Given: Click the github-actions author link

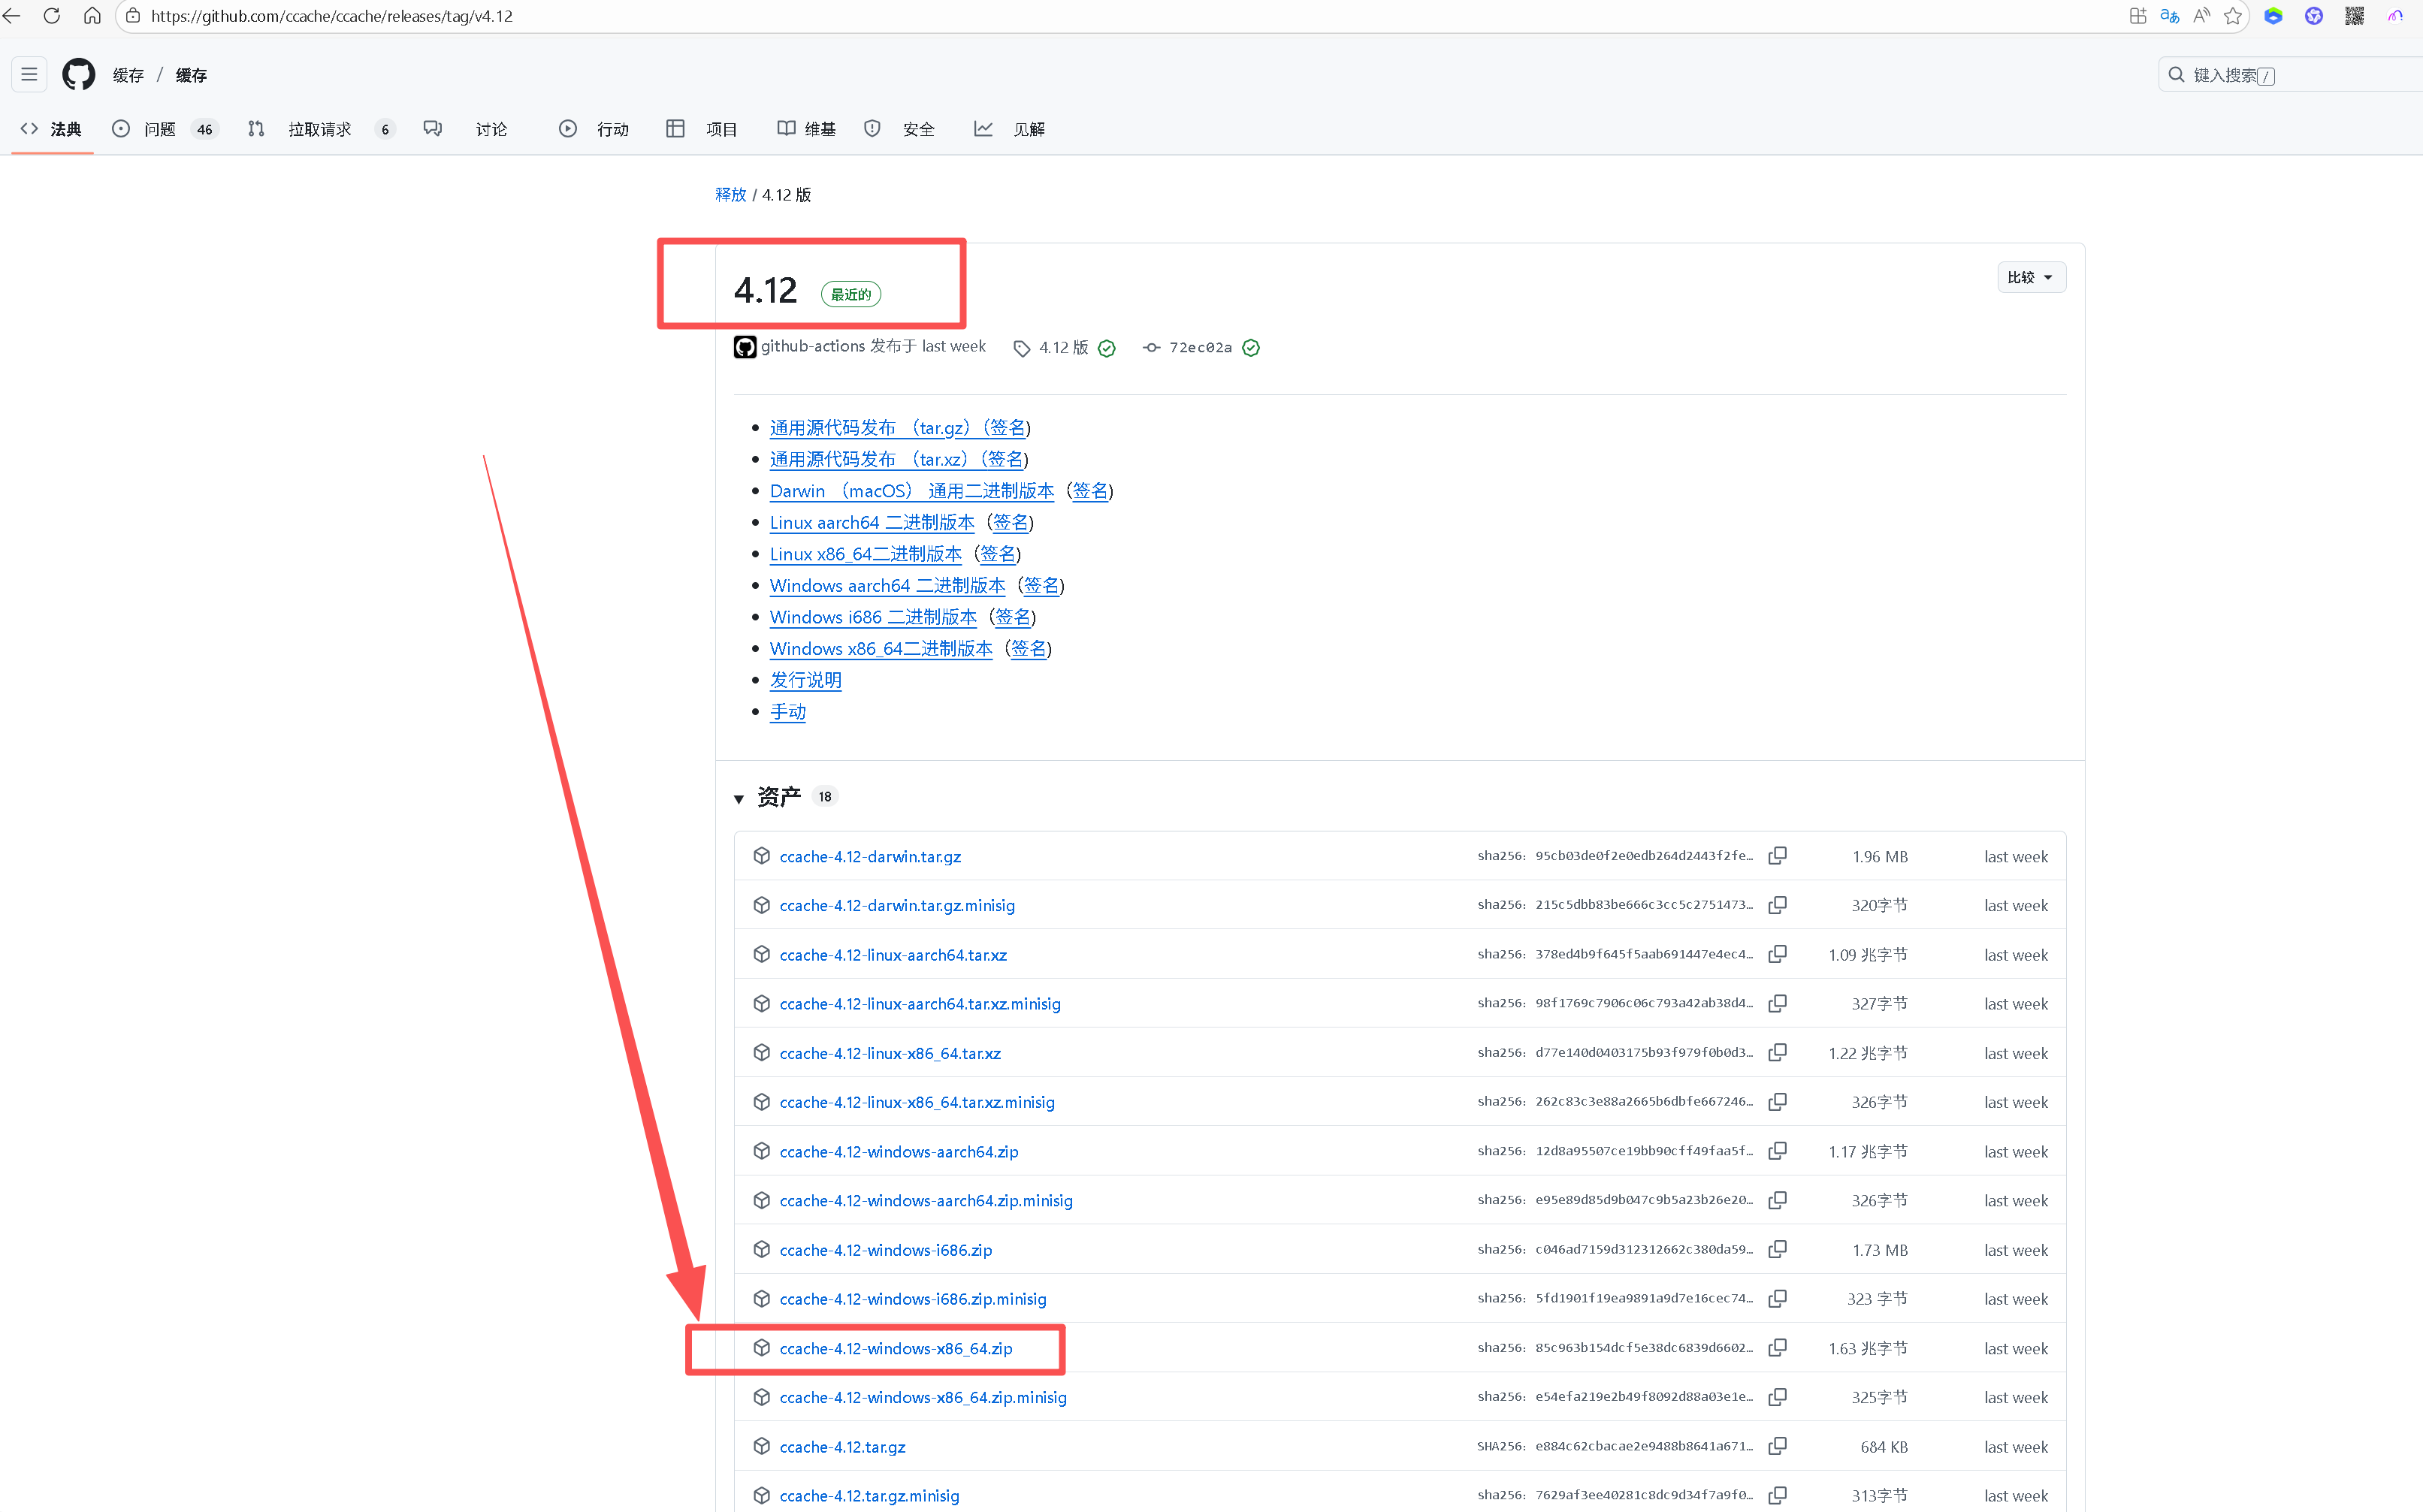Looking at the screenshot, I should (x=813, y=346).
